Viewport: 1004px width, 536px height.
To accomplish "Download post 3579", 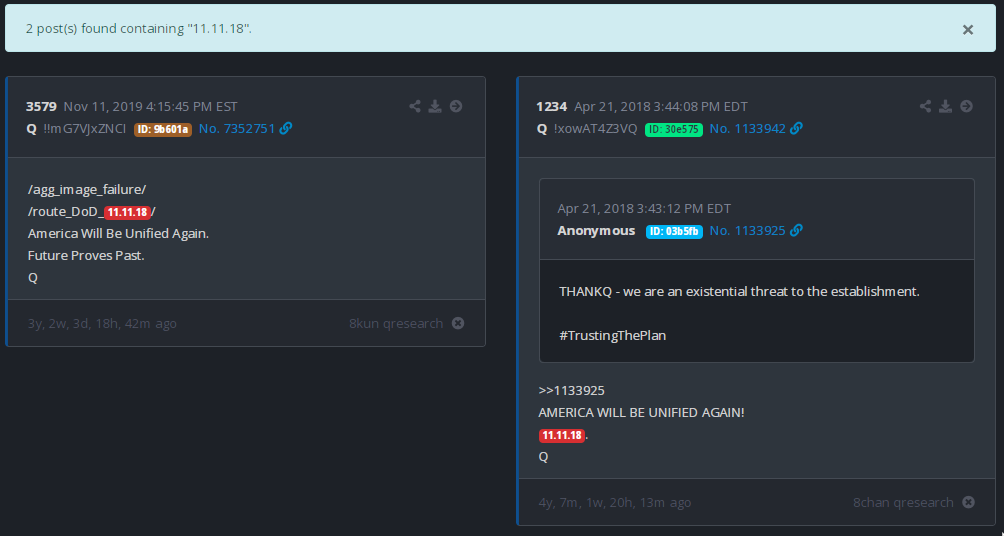I will [435, 106].
